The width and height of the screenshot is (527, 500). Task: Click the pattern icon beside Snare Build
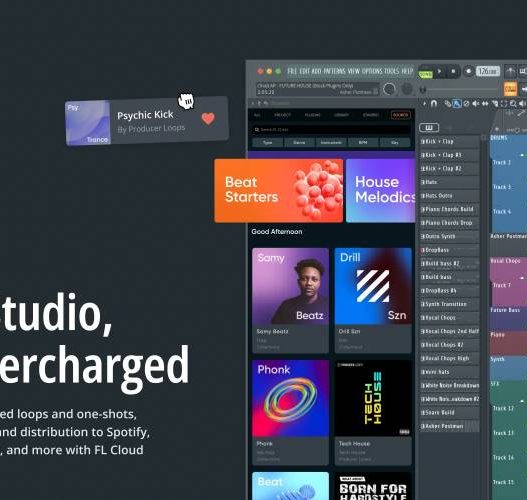coord(423,413)
